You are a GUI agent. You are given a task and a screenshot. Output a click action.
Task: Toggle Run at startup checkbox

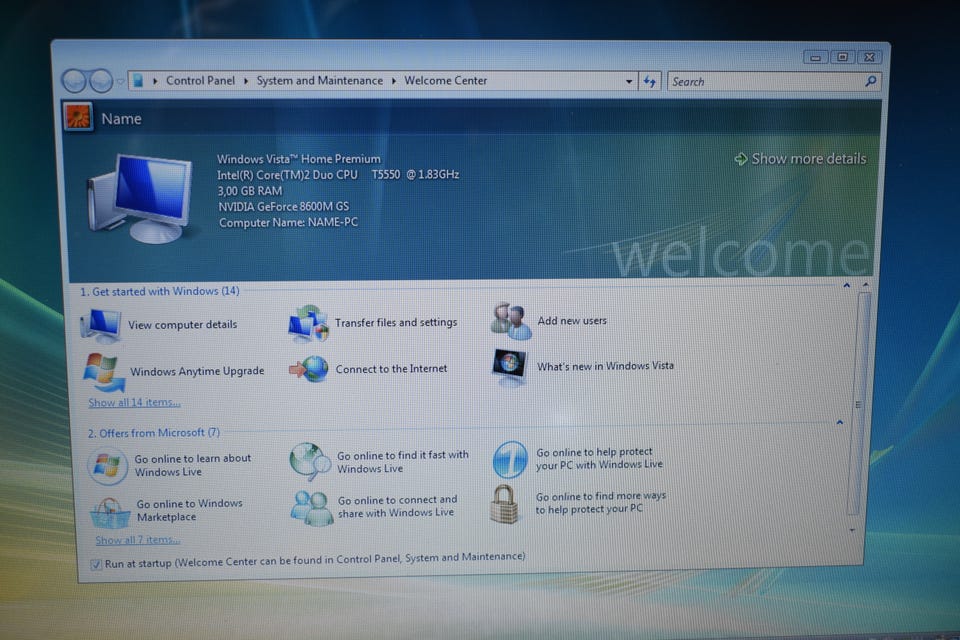click(96, 565)
